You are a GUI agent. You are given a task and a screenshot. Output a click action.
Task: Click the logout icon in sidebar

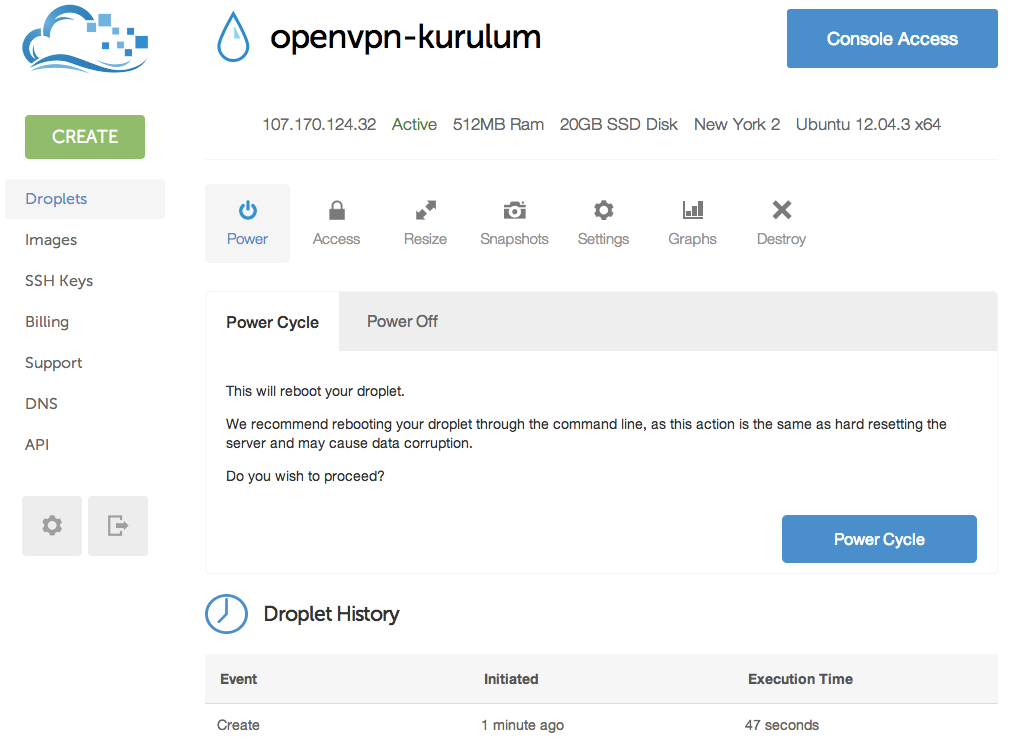point(118,526)
